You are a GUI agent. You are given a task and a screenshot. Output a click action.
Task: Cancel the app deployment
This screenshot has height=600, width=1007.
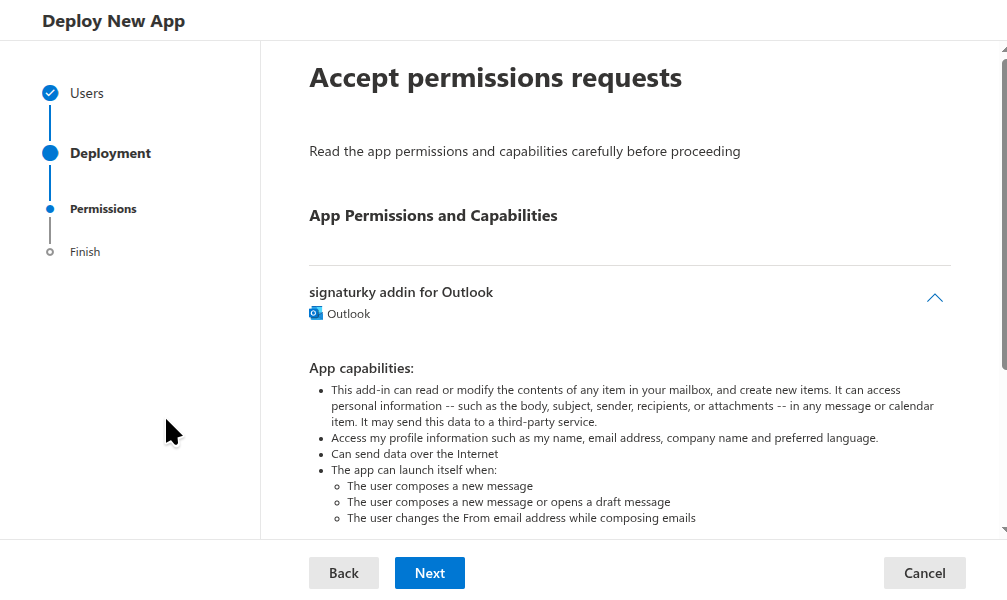pyautogui.click(x=924, y=573)
